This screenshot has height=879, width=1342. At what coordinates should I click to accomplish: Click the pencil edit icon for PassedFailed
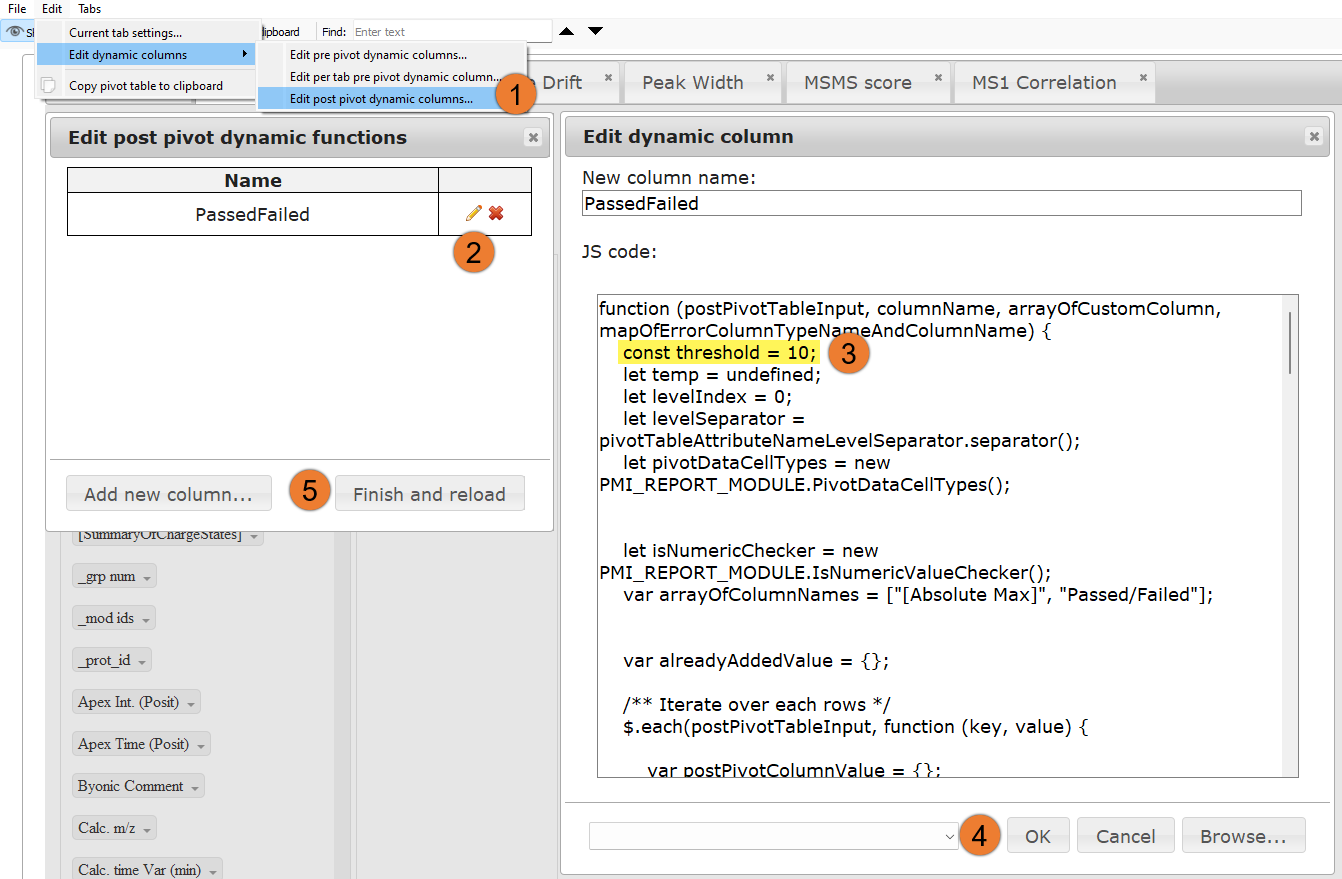(x=473, y=213)
